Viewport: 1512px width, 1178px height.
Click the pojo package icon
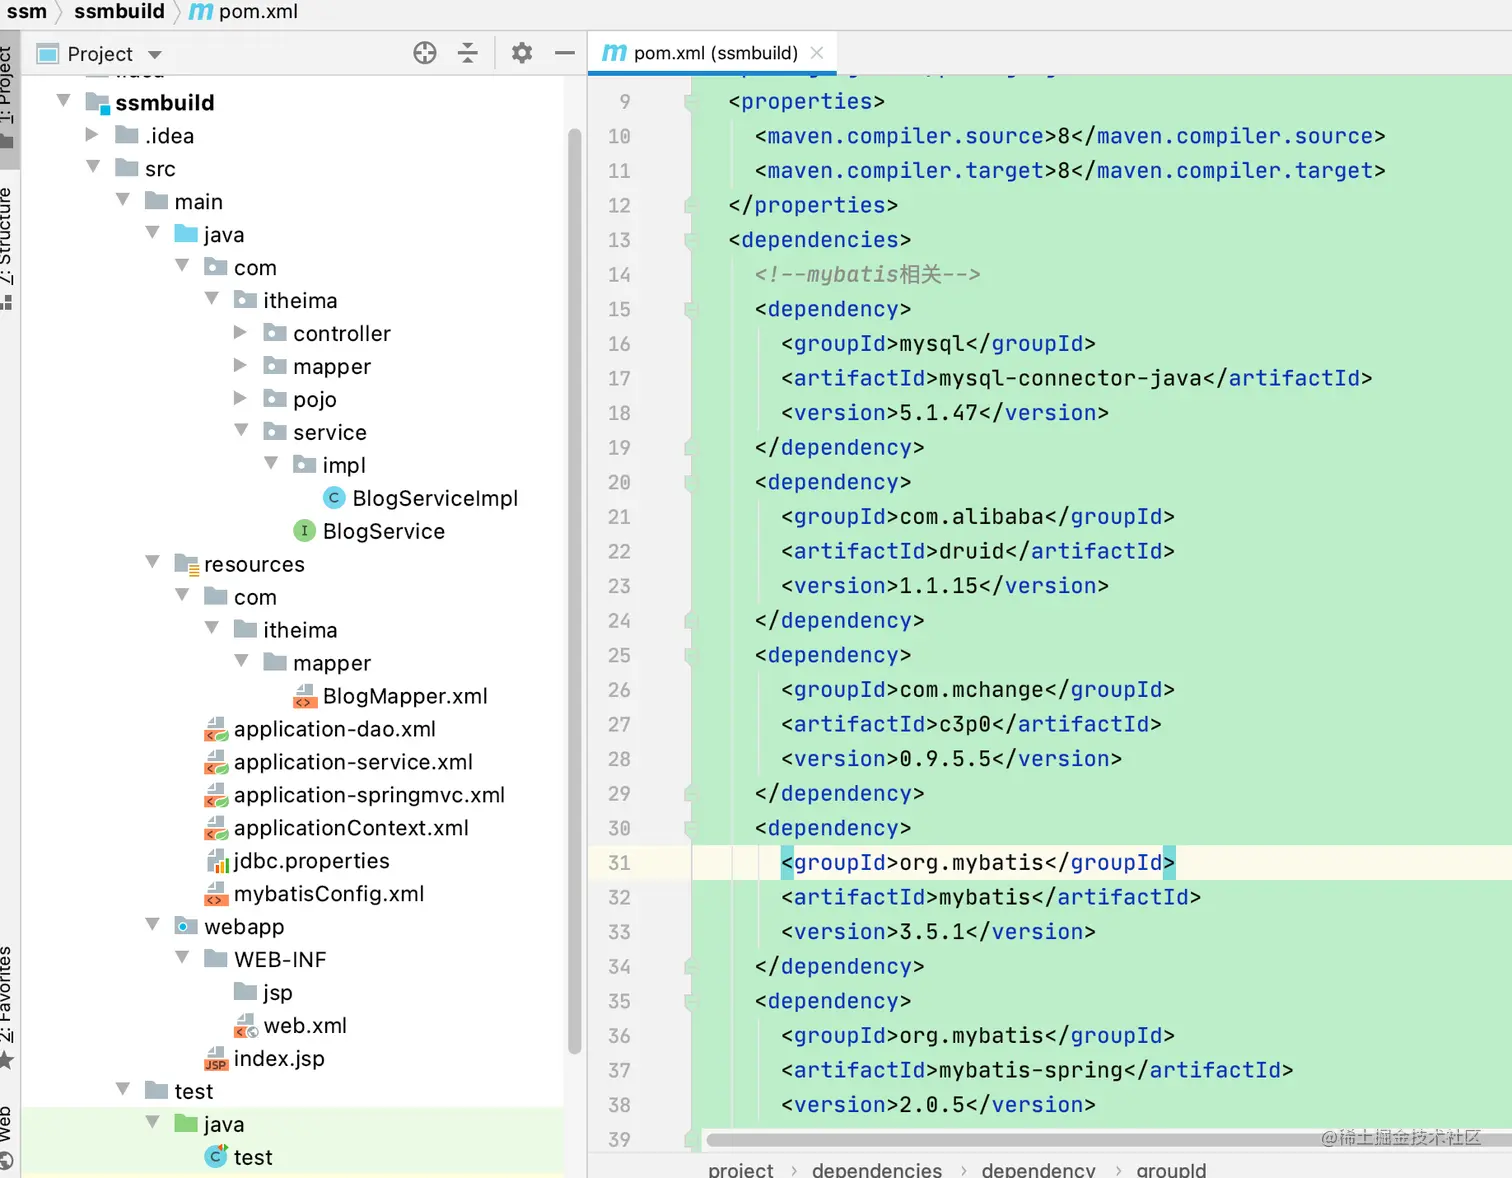pos(275,399)
